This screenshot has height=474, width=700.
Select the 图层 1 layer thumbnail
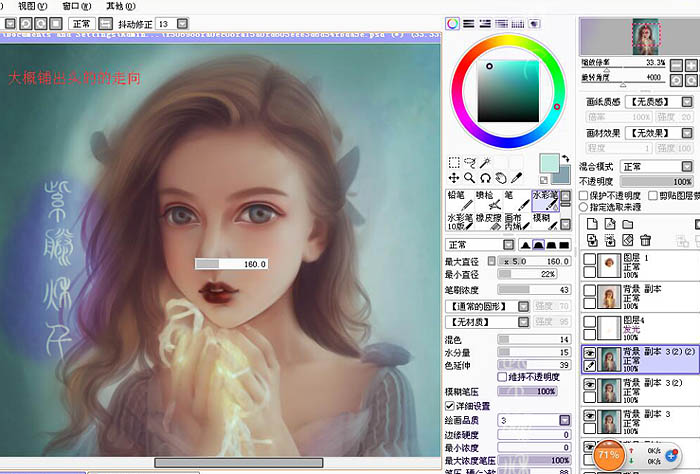[609, 266]
